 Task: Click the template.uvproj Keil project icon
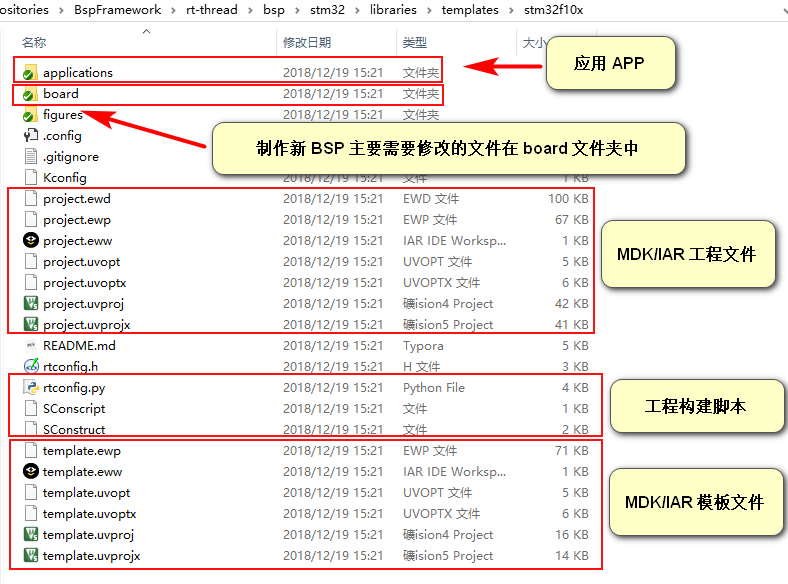pyautogui.click(x=30, y=535)
